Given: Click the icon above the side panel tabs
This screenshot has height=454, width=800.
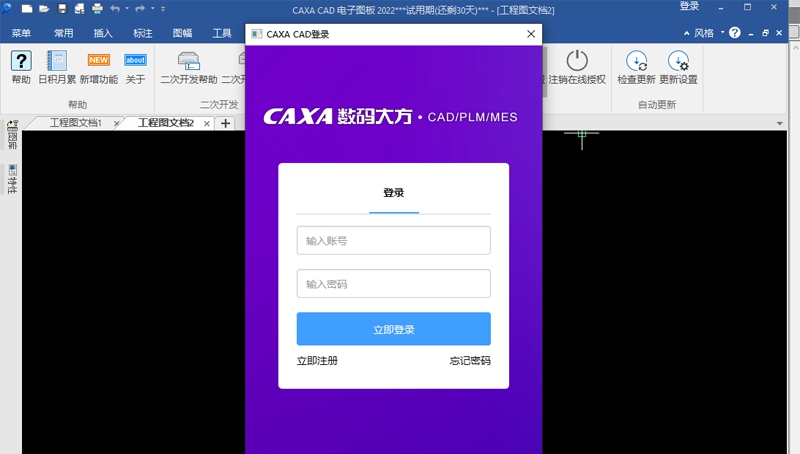Looking at the screenshot, I should (x=12, y=125).
